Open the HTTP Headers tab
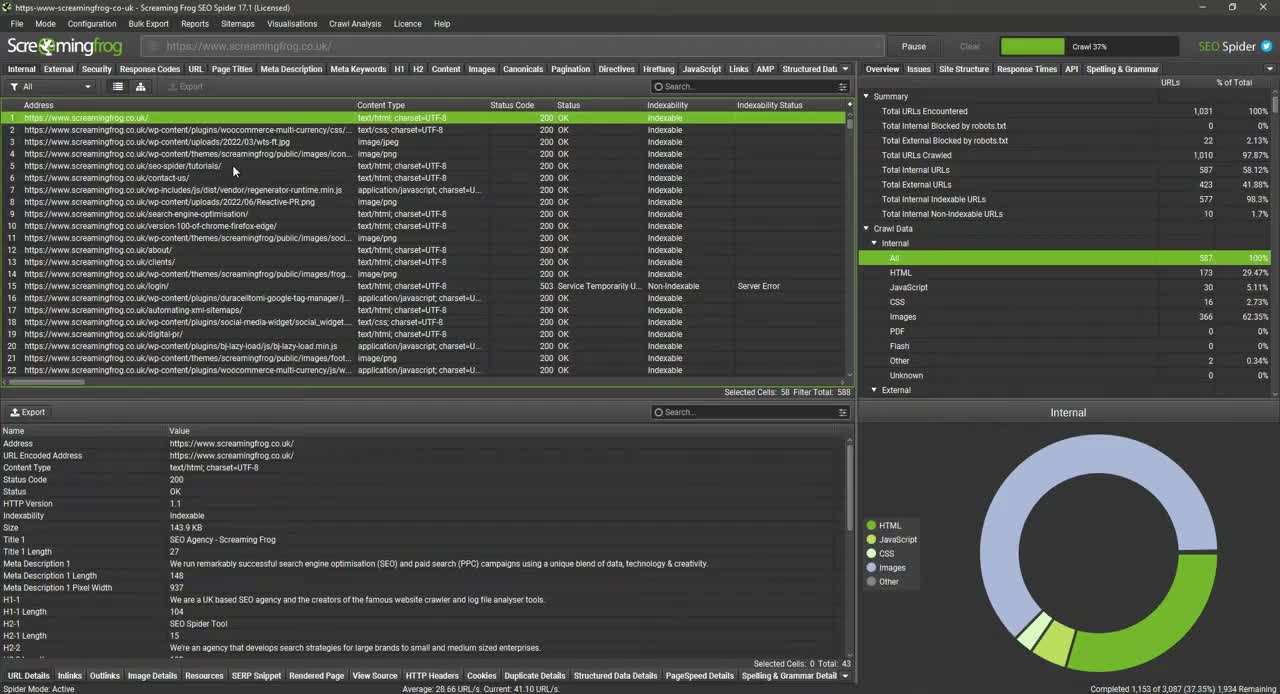This screenshot has height=694, width=1280. [432, 676]
